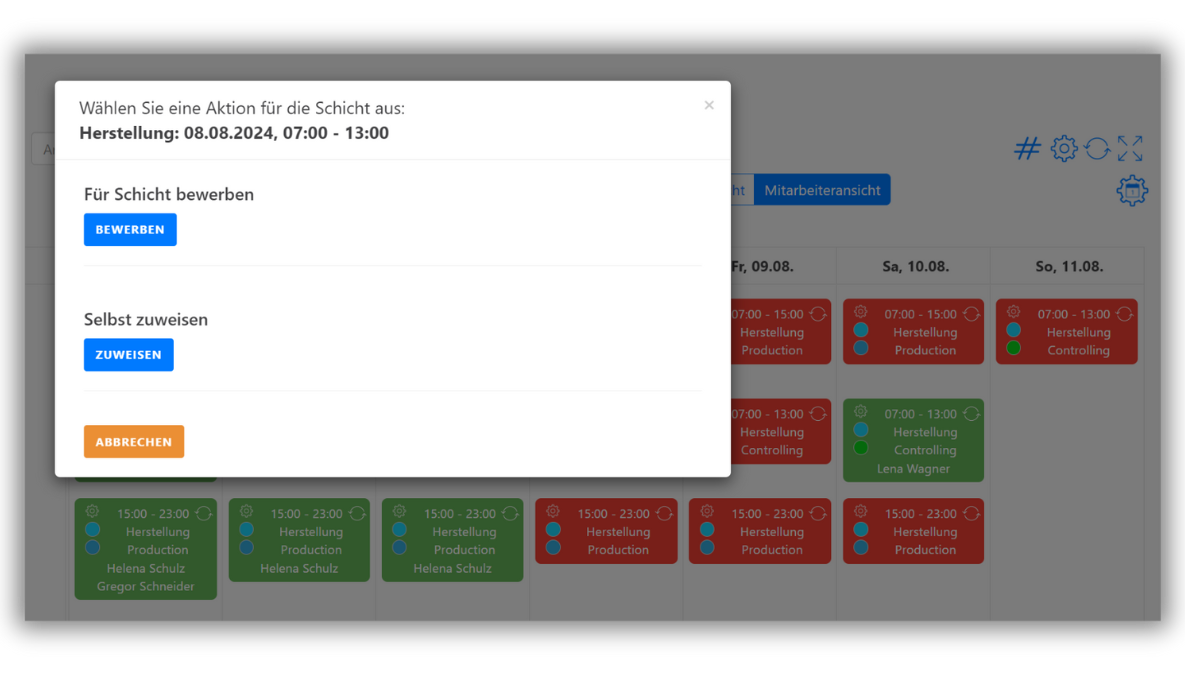
Task: Click the hash (#) icon in the top toolbar
Action: point(1027,149)
